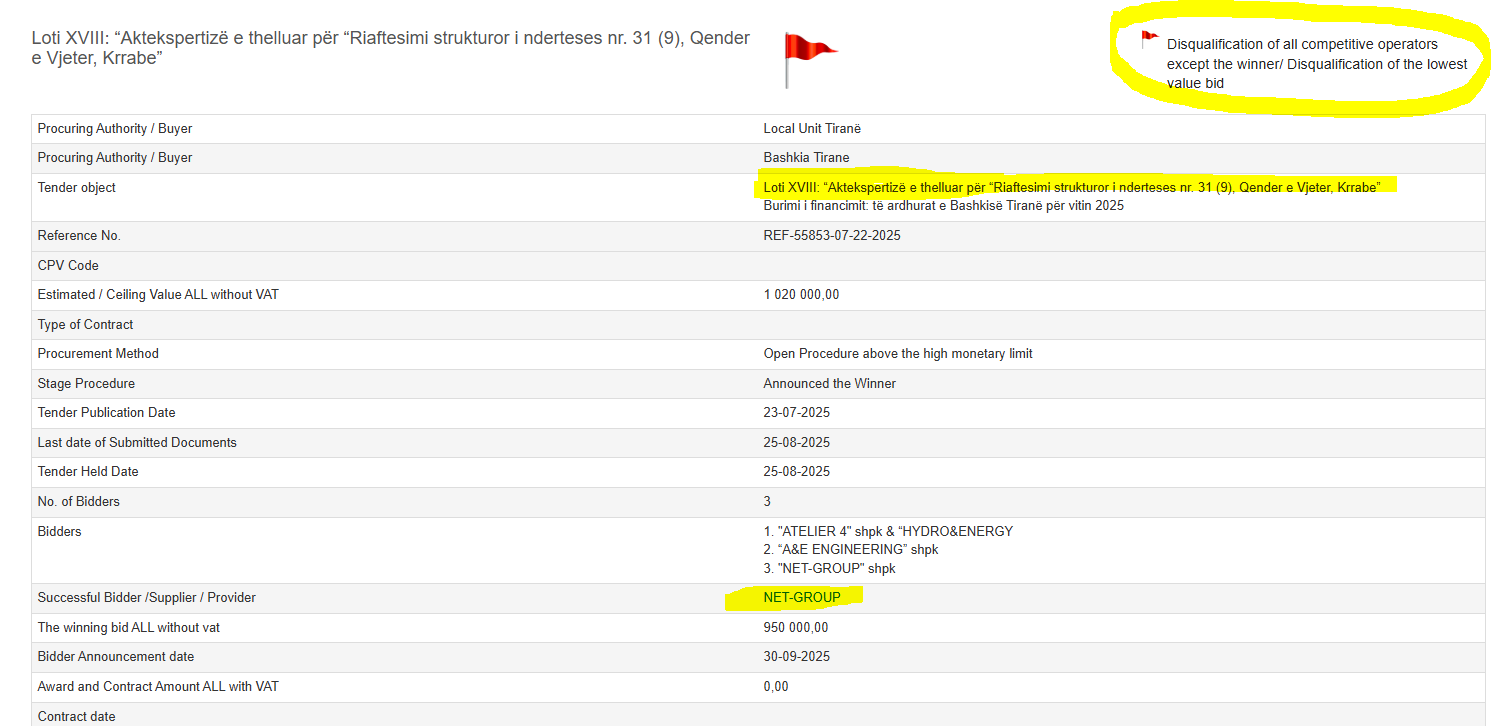Click the disqualification red flag description text
Screen dimensions: 1491x726
tap(1316, 64)
